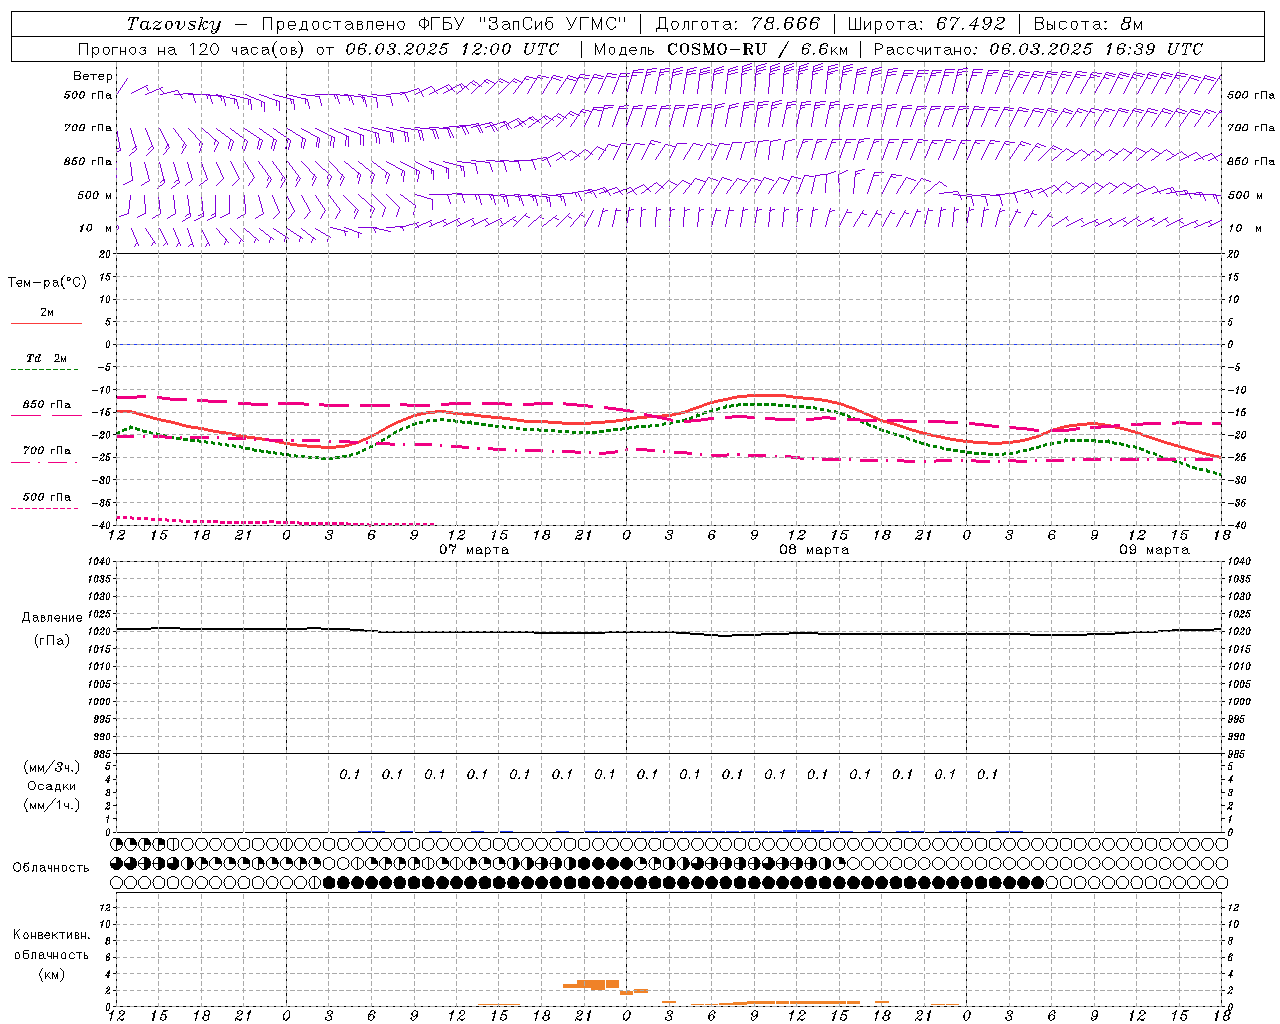This screenshot has height=1024, width=1280.
Task: Click the latitude value Широта: 67.492
Action: pyautogui.click(x=926, y=24)
